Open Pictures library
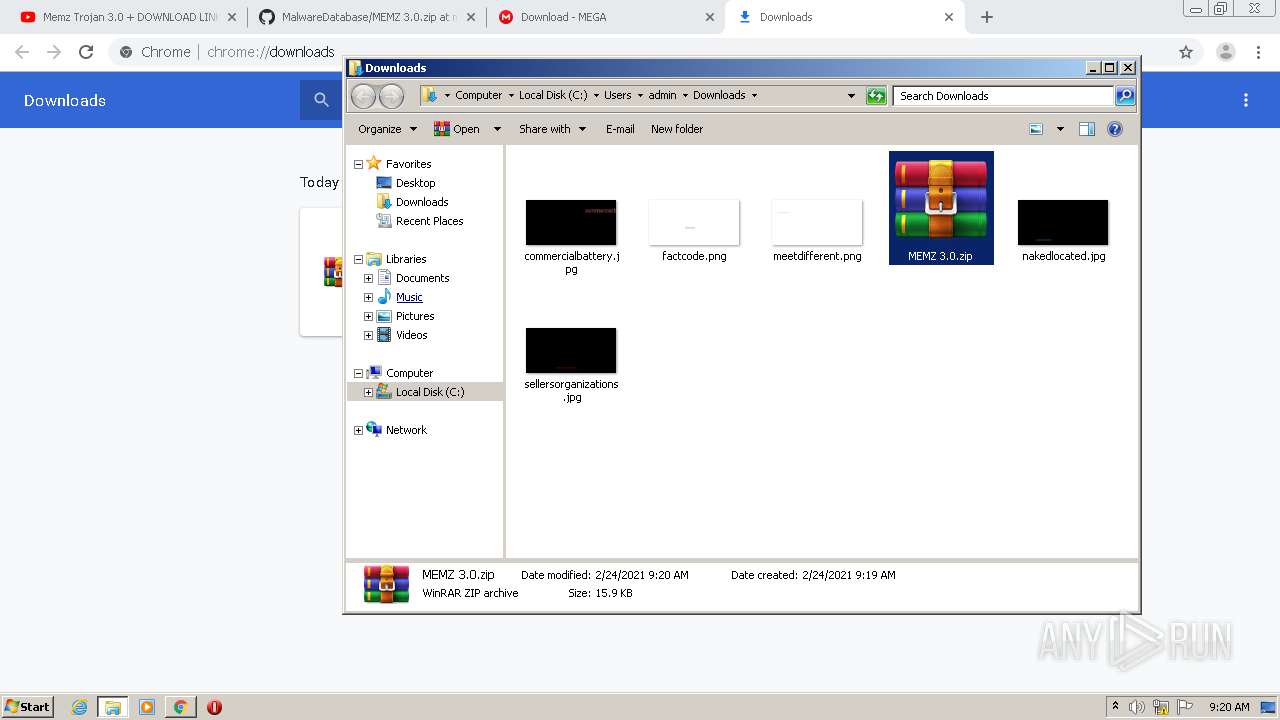Screen dimensions: 1280x720 point(415,316)
